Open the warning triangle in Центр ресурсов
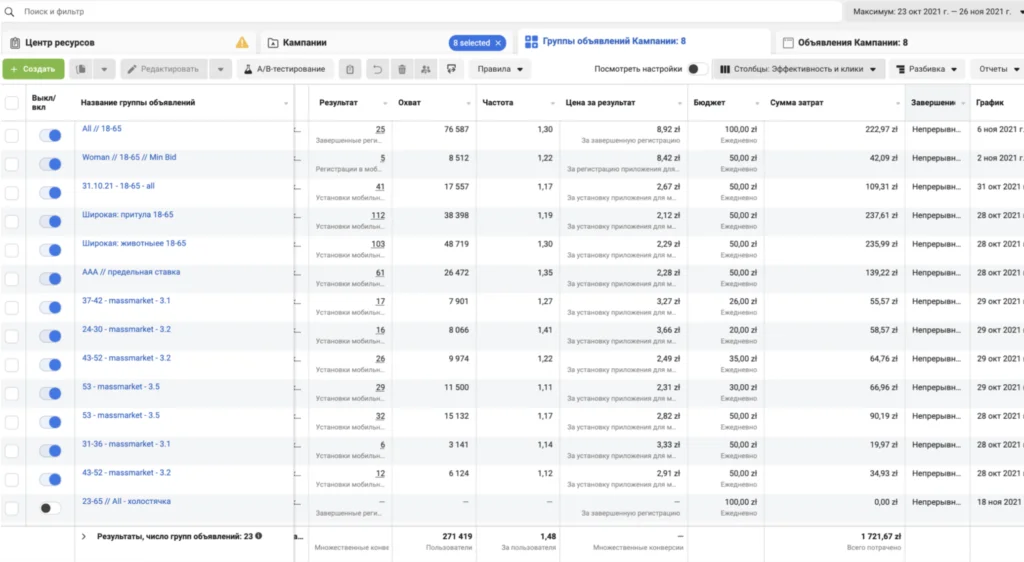This screenshot has width=1024, height=562. coord(242,42)
